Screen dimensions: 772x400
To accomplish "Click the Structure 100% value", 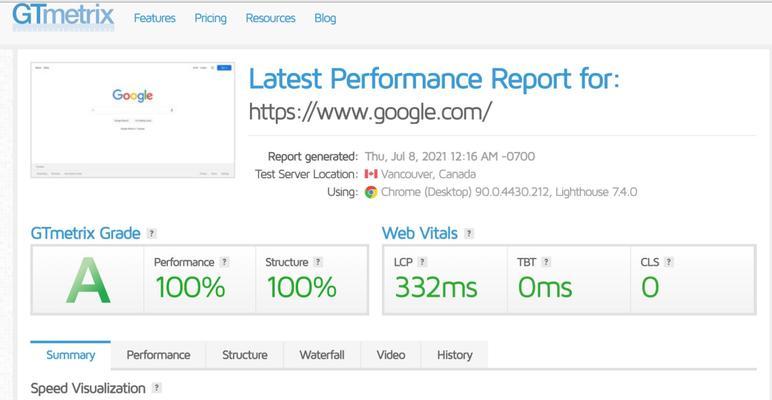I will pos(301,287).
